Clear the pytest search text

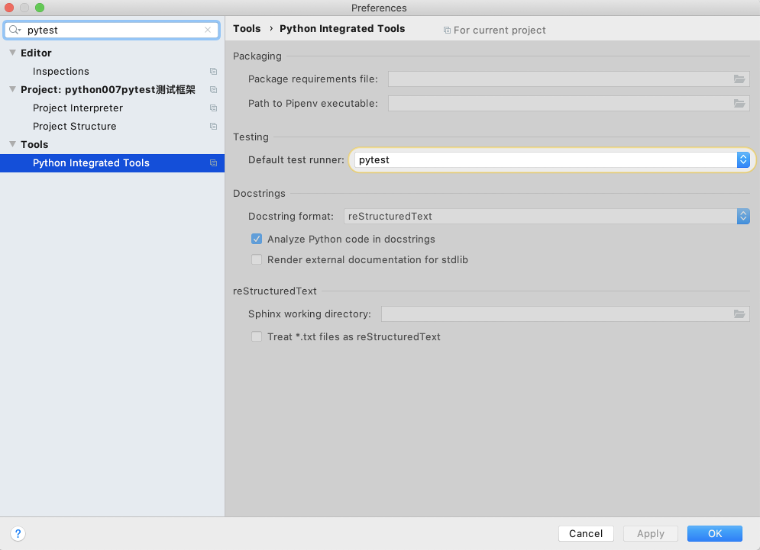[208, 30]
